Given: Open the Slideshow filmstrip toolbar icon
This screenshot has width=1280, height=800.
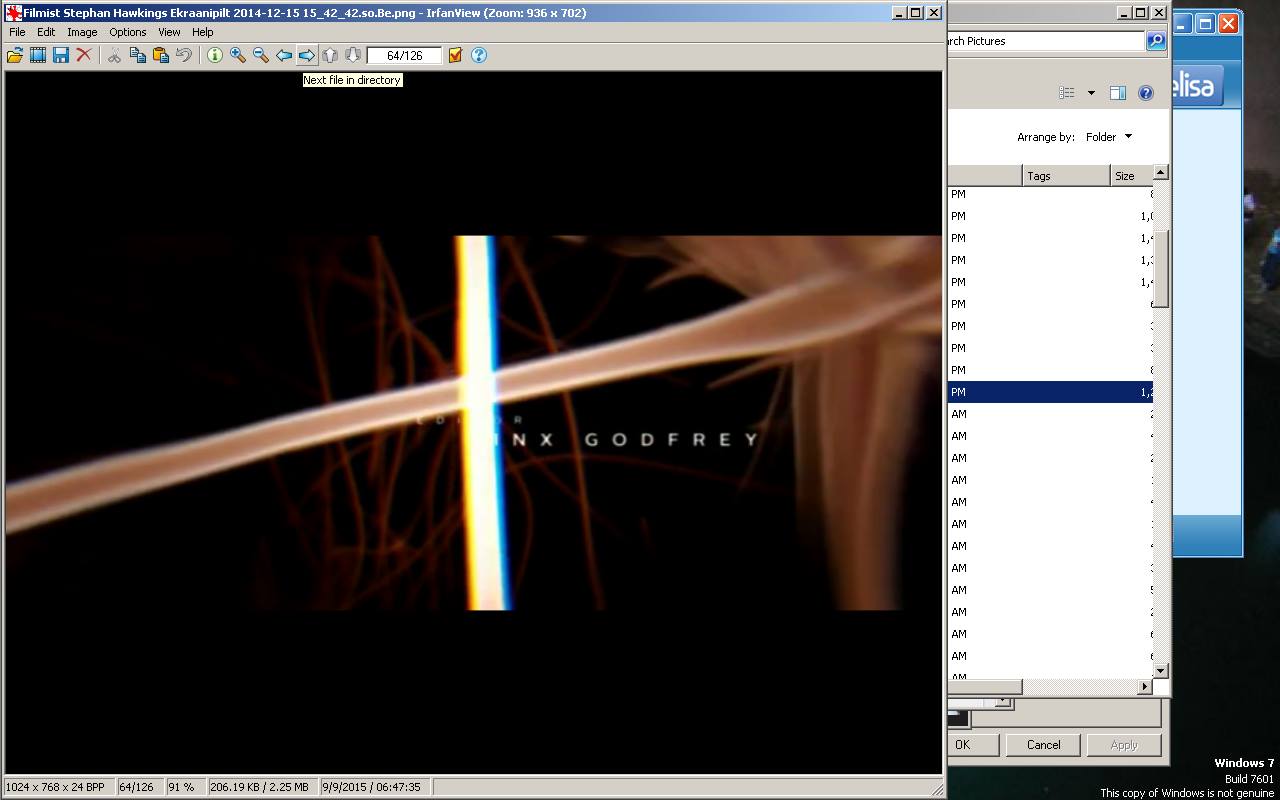Looking at the screenshot, I should coord(38,55).
